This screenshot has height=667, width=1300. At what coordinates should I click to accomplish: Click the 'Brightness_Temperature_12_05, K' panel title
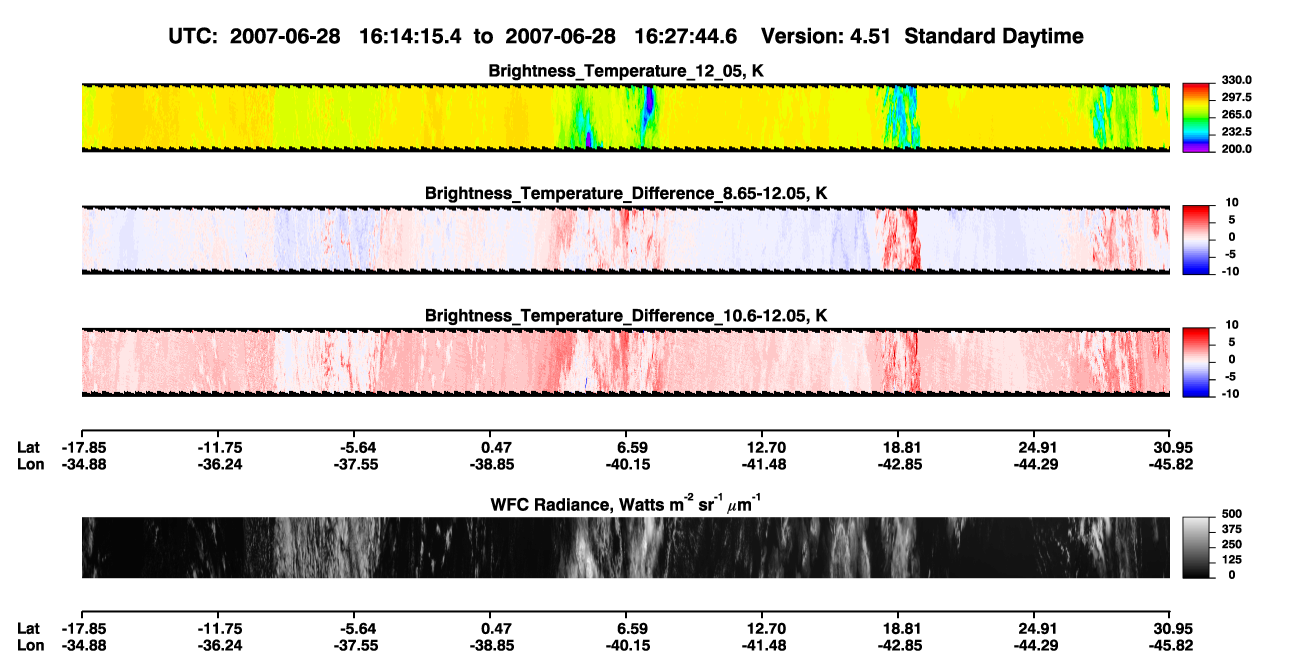click(x=626, y=71)
